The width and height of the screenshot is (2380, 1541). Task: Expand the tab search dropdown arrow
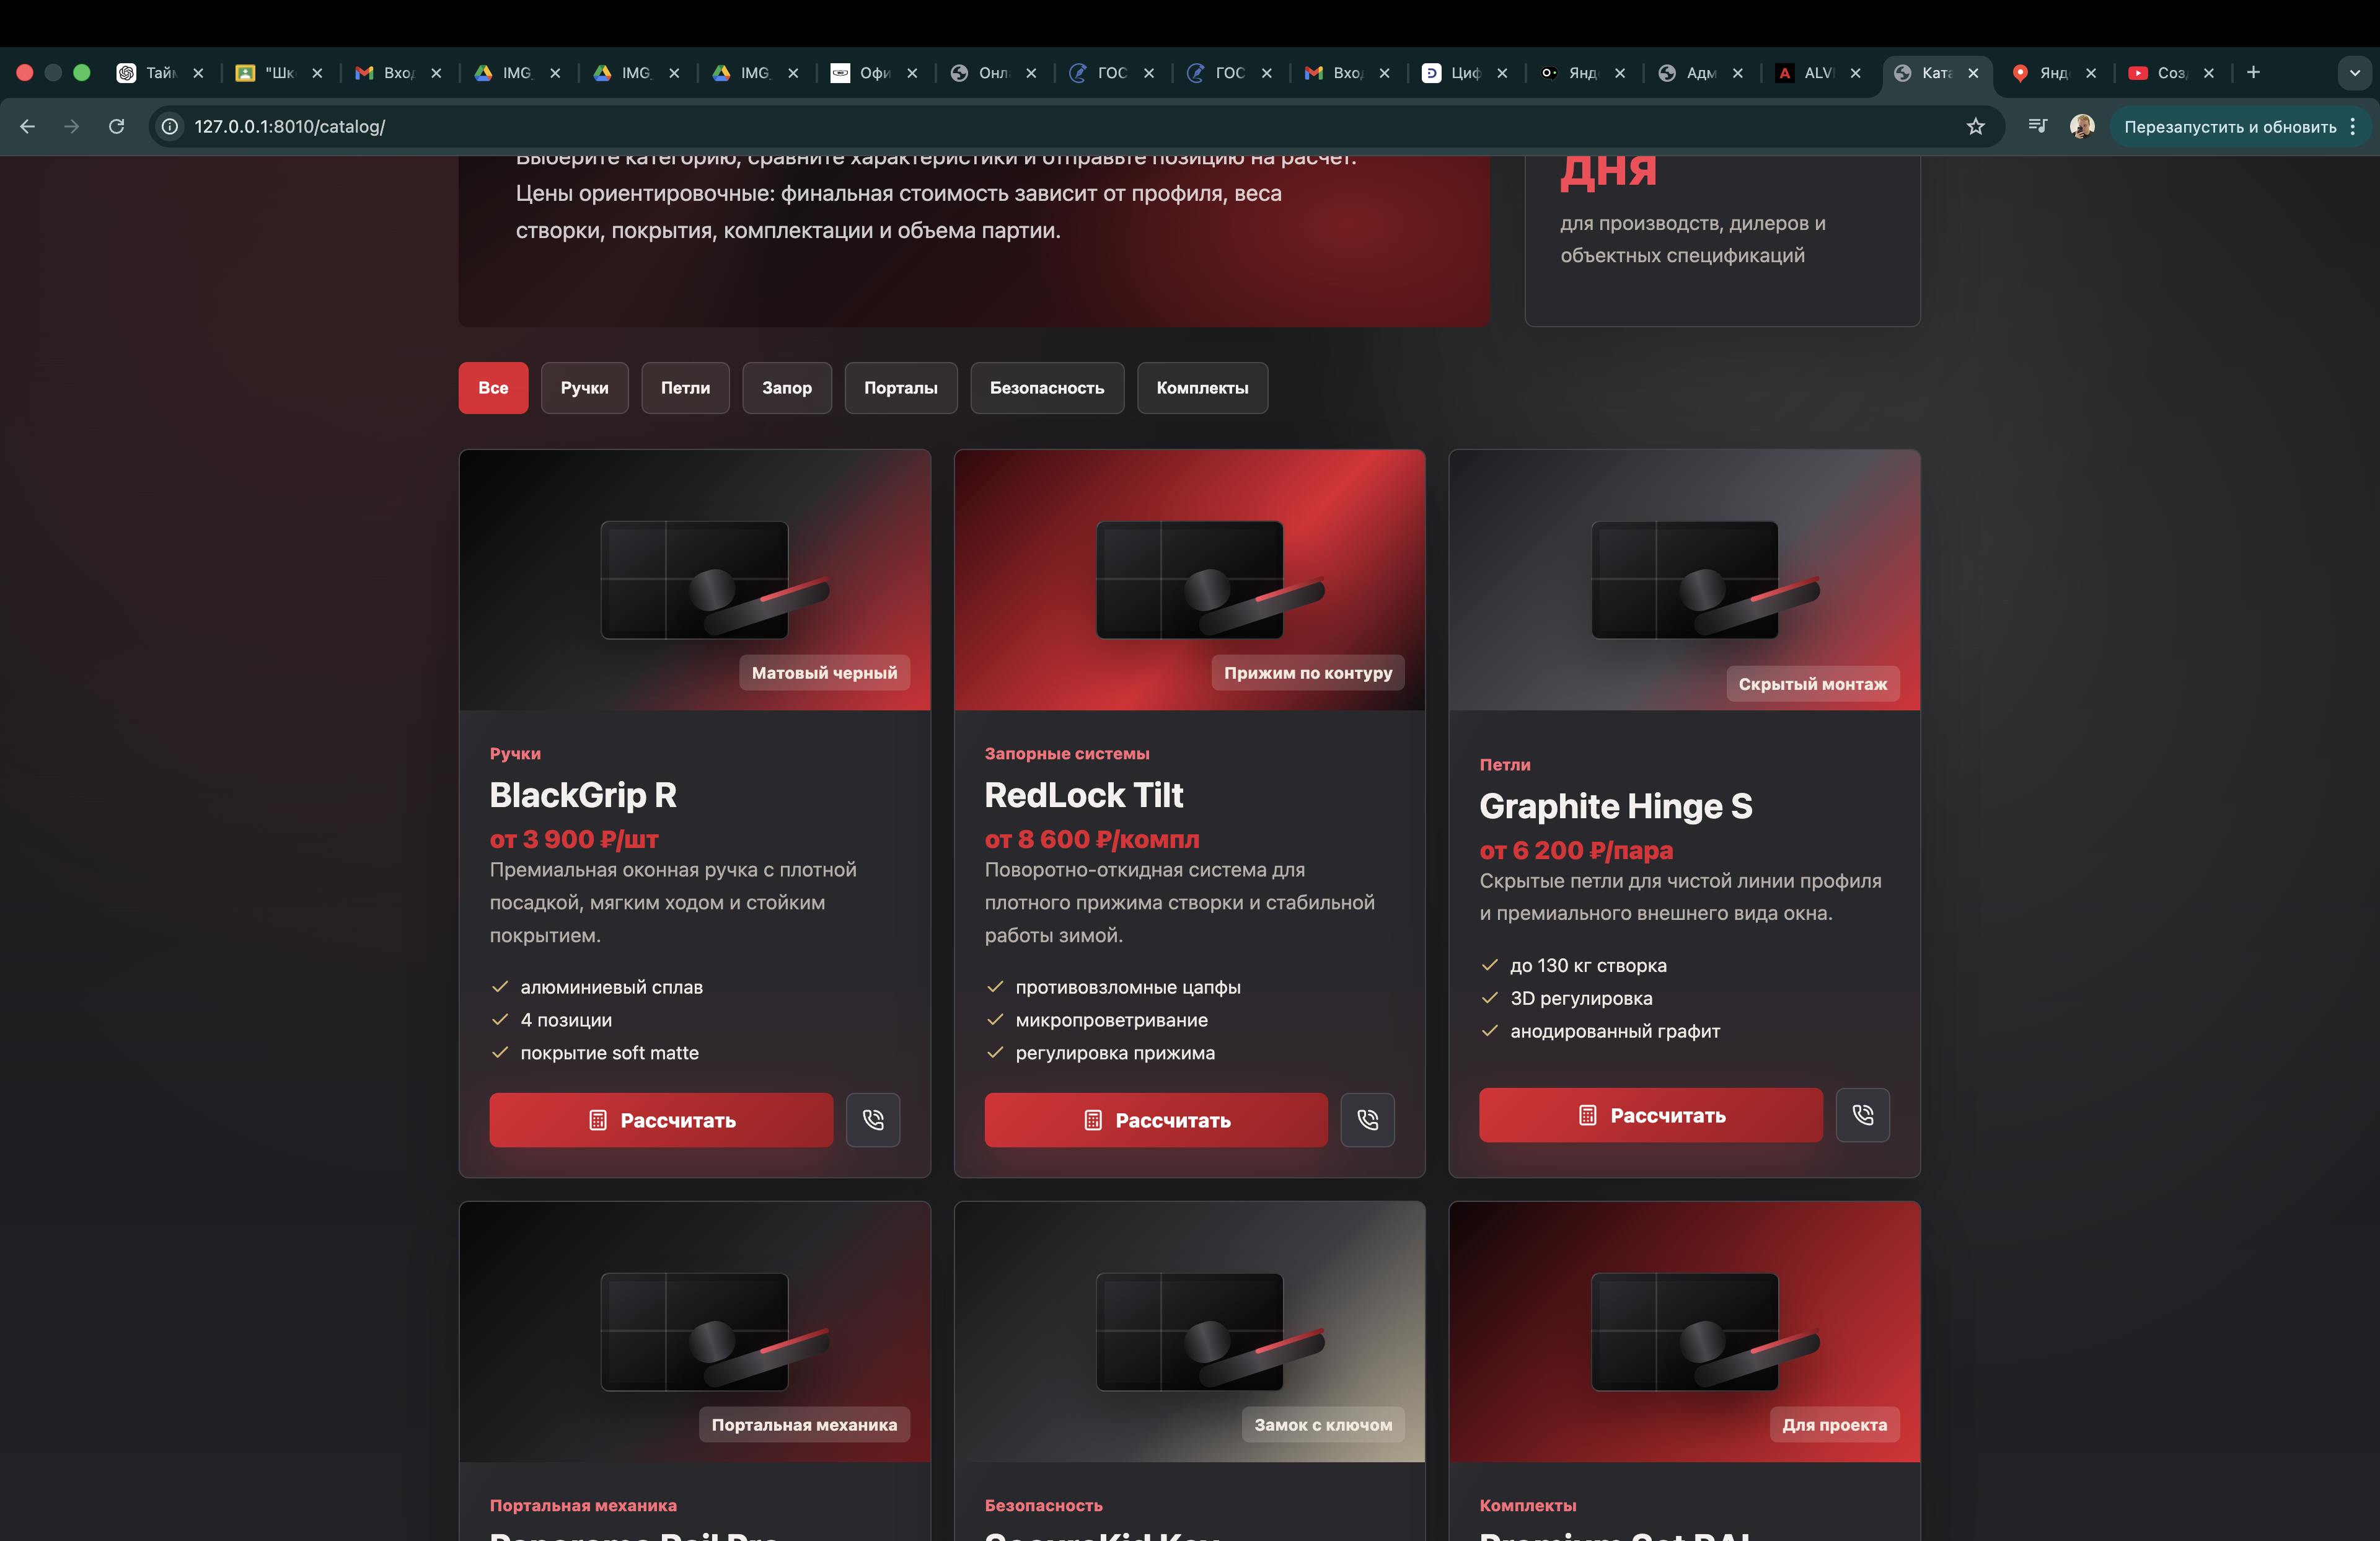[2355, 73]
